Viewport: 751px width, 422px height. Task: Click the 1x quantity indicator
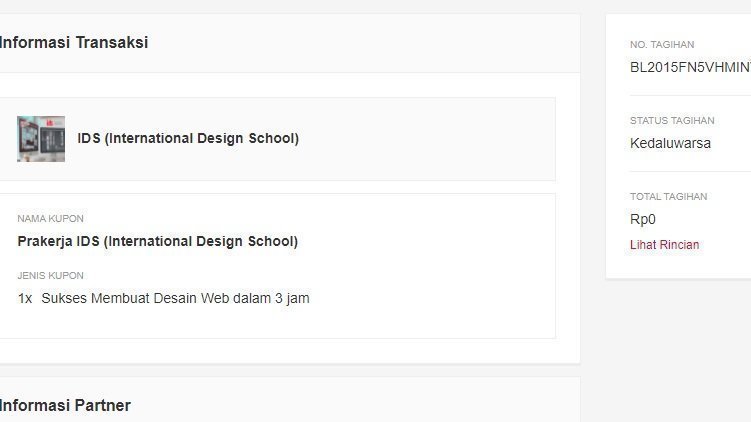tap(25, 298)
